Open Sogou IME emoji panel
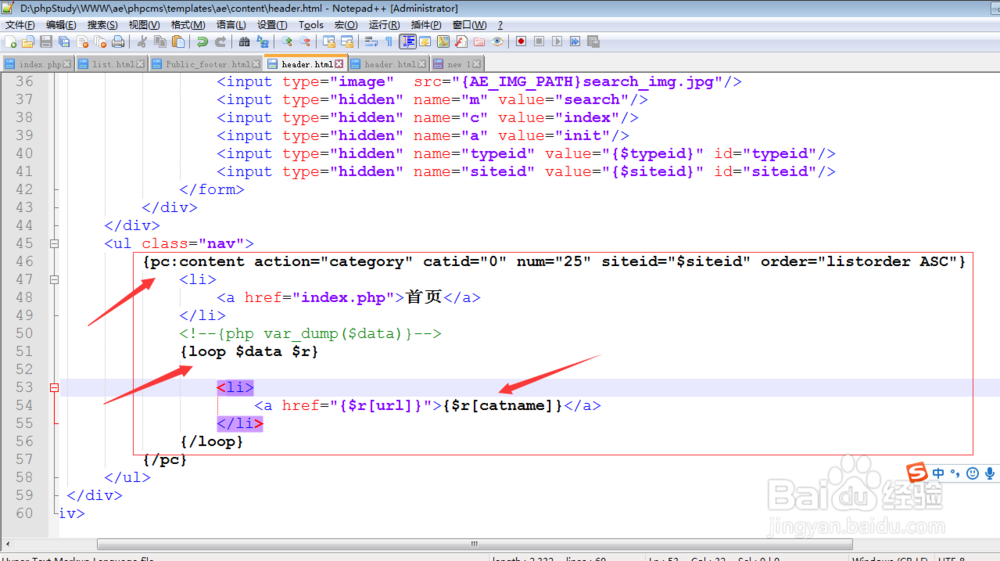Image resolution: width=1000 pixels, height=561 pixels. pyautogui.click(x=972, y=473)
